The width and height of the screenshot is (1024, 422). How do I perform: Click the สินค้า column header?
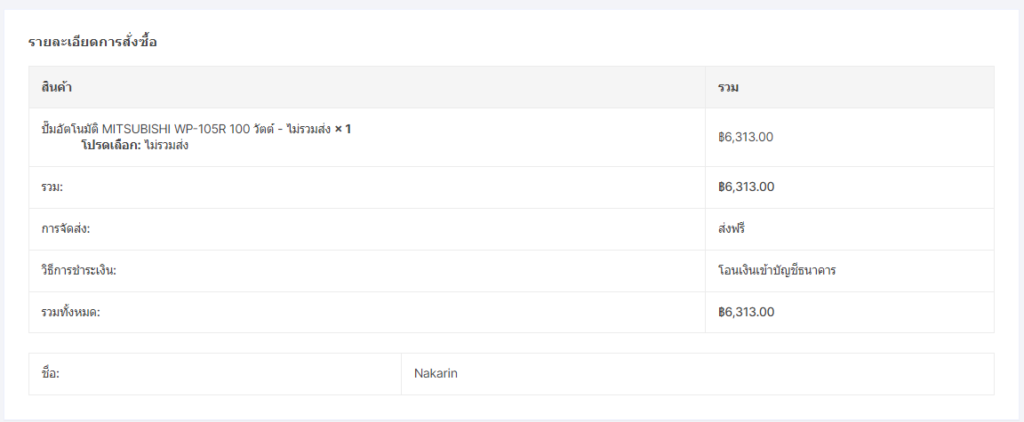click(x=56, y=87)
